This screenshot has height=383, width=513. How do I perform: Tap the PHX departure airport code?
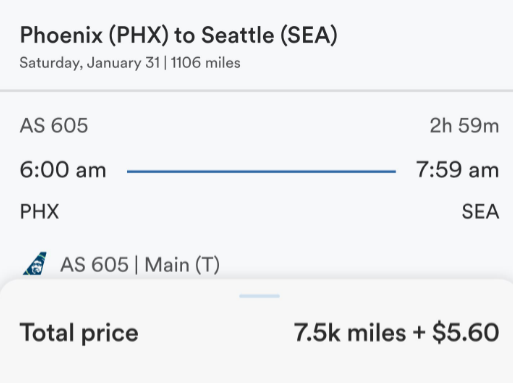39,211
